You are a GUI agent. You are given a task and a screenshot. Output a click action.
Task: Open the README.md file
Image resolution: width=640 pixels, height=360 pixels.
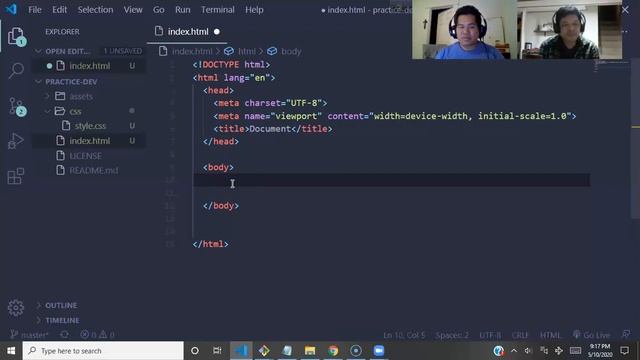93,170
